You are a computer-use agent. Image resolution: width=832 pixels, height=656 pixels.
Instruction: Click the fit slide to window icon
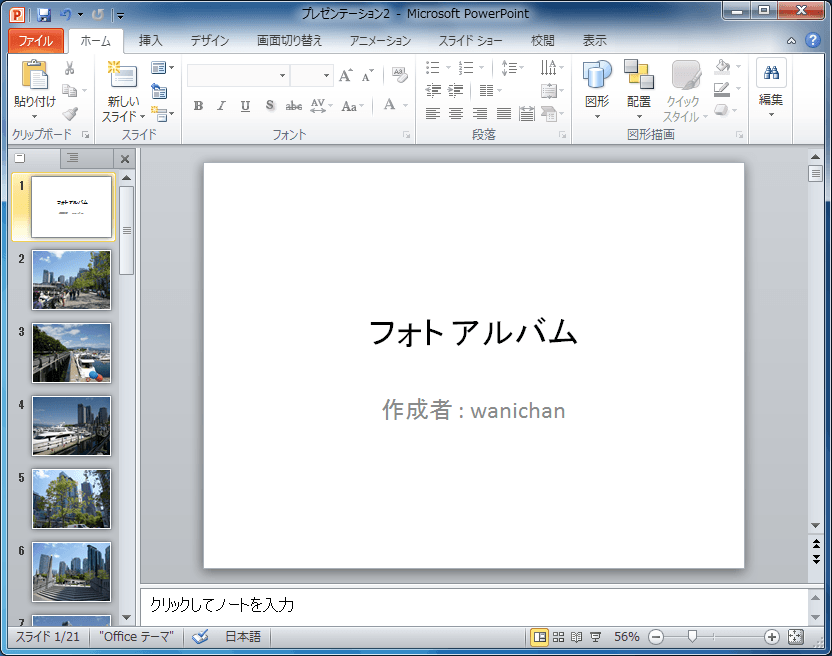[796, 636]
